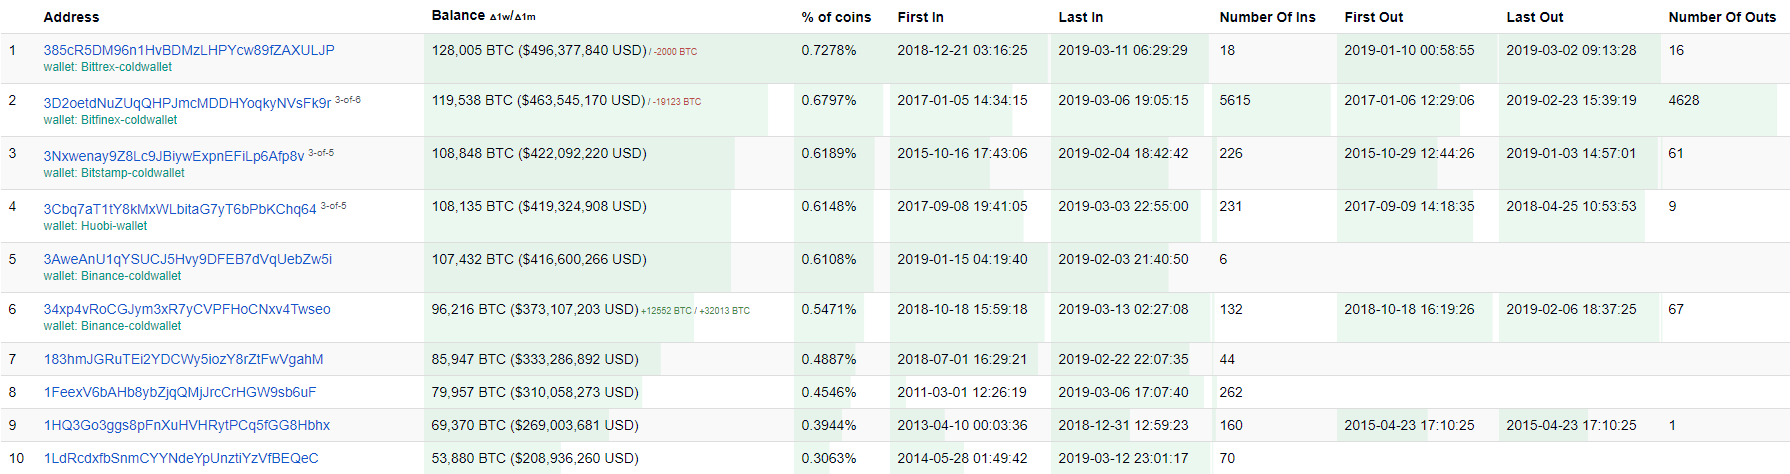Open address 1LdRcdxfbSnmCYYNdeYpUnztiYzVfBEQeC
This screenshot has height=474, width=1790.
click(x=181, y=458)
